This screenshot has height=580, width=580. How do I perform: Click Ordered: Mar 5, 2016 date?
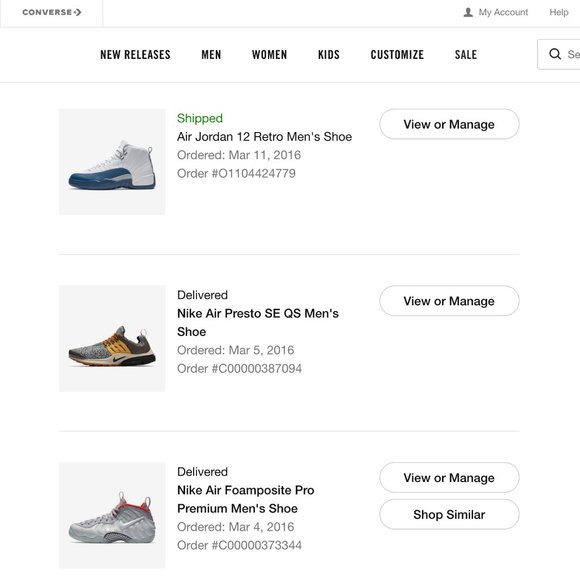(236, 350)
